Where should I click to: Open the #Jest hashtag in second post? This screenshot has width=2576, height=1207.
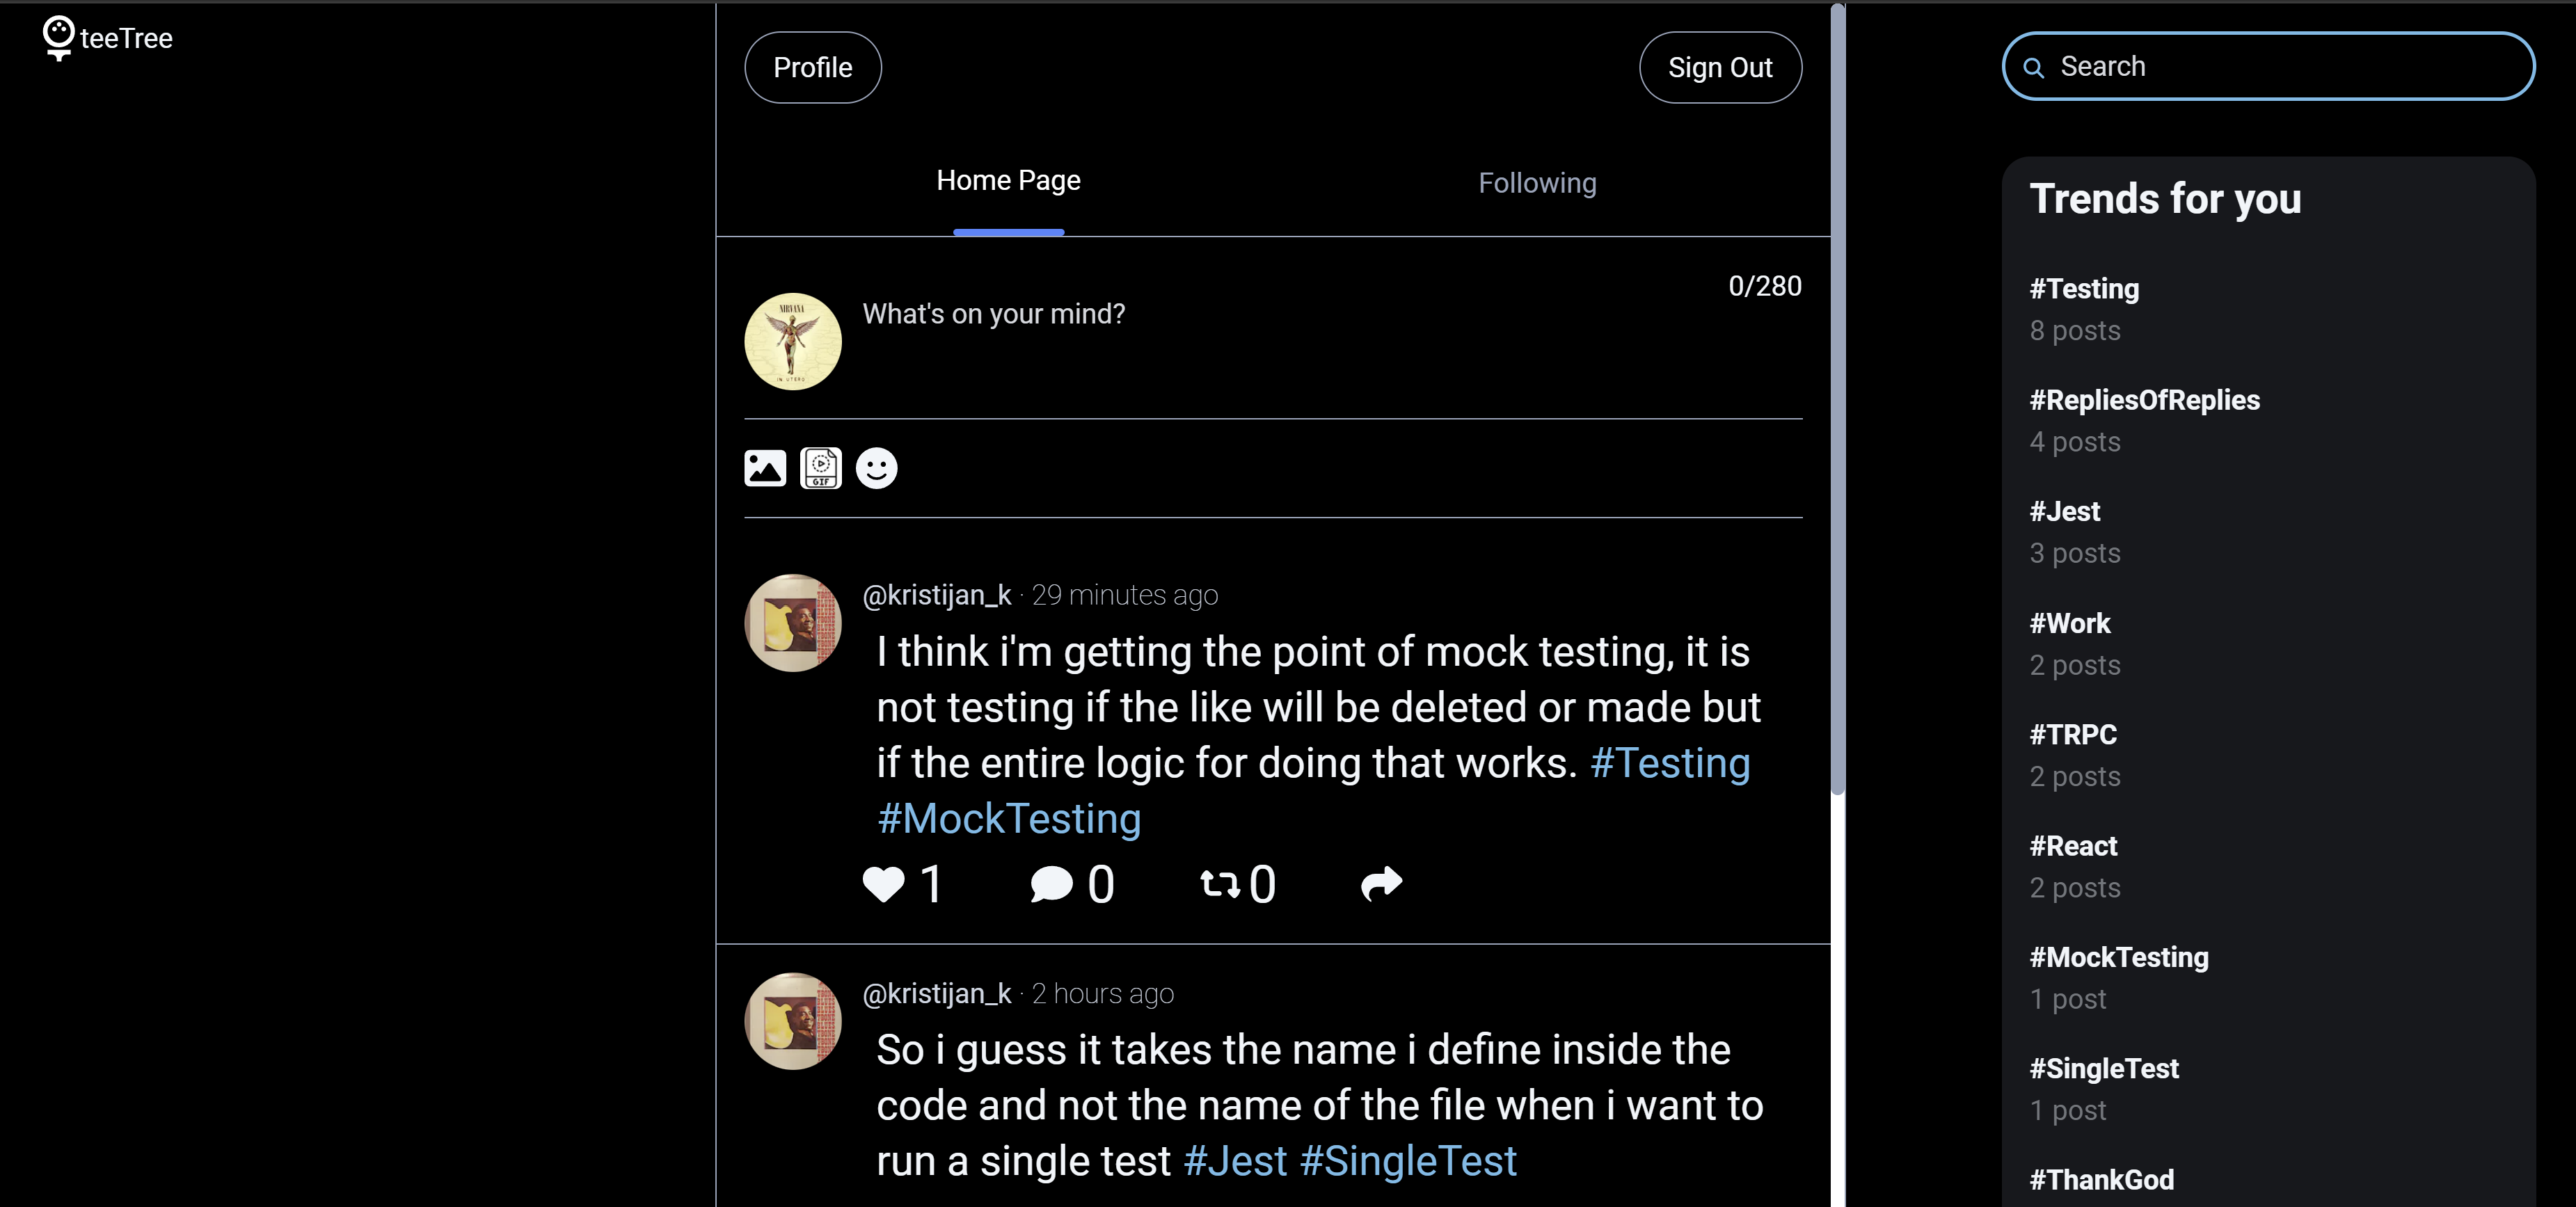click(x=1234, y=1161)
